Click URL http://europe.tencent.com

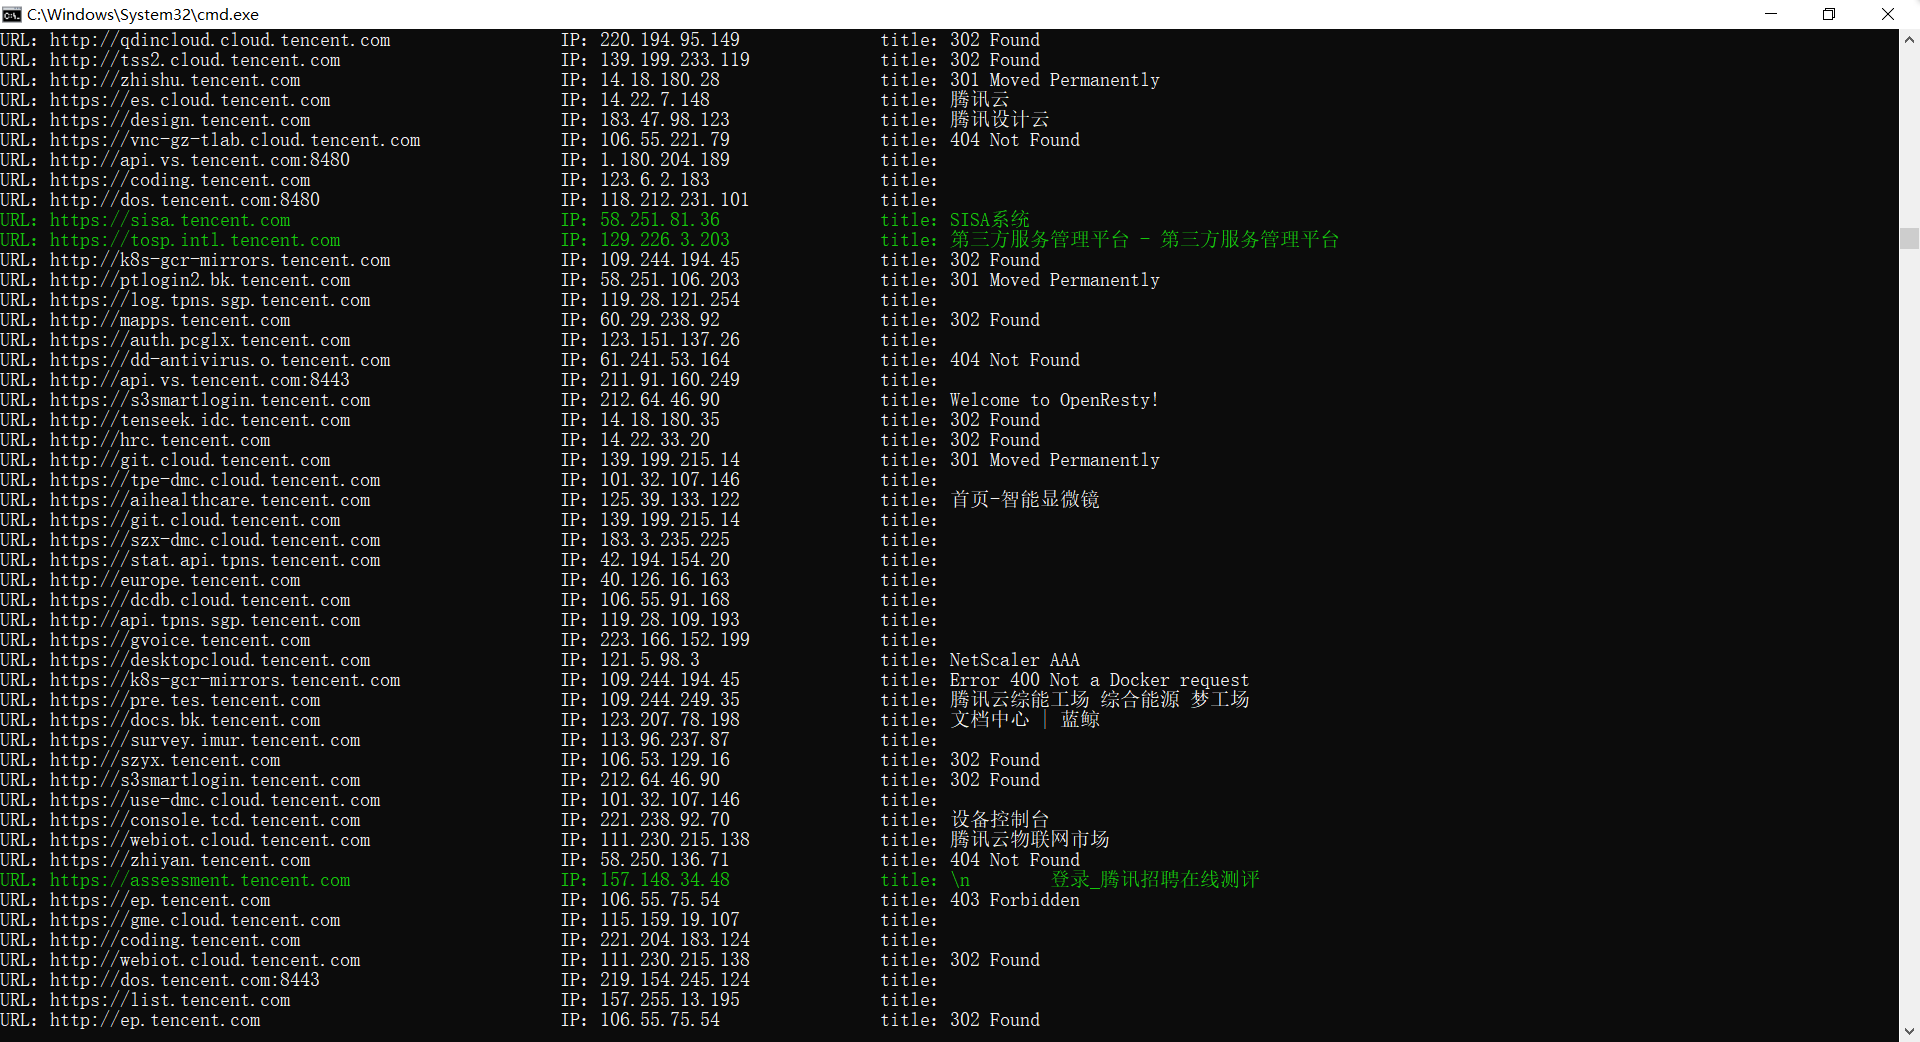[175, 580]
